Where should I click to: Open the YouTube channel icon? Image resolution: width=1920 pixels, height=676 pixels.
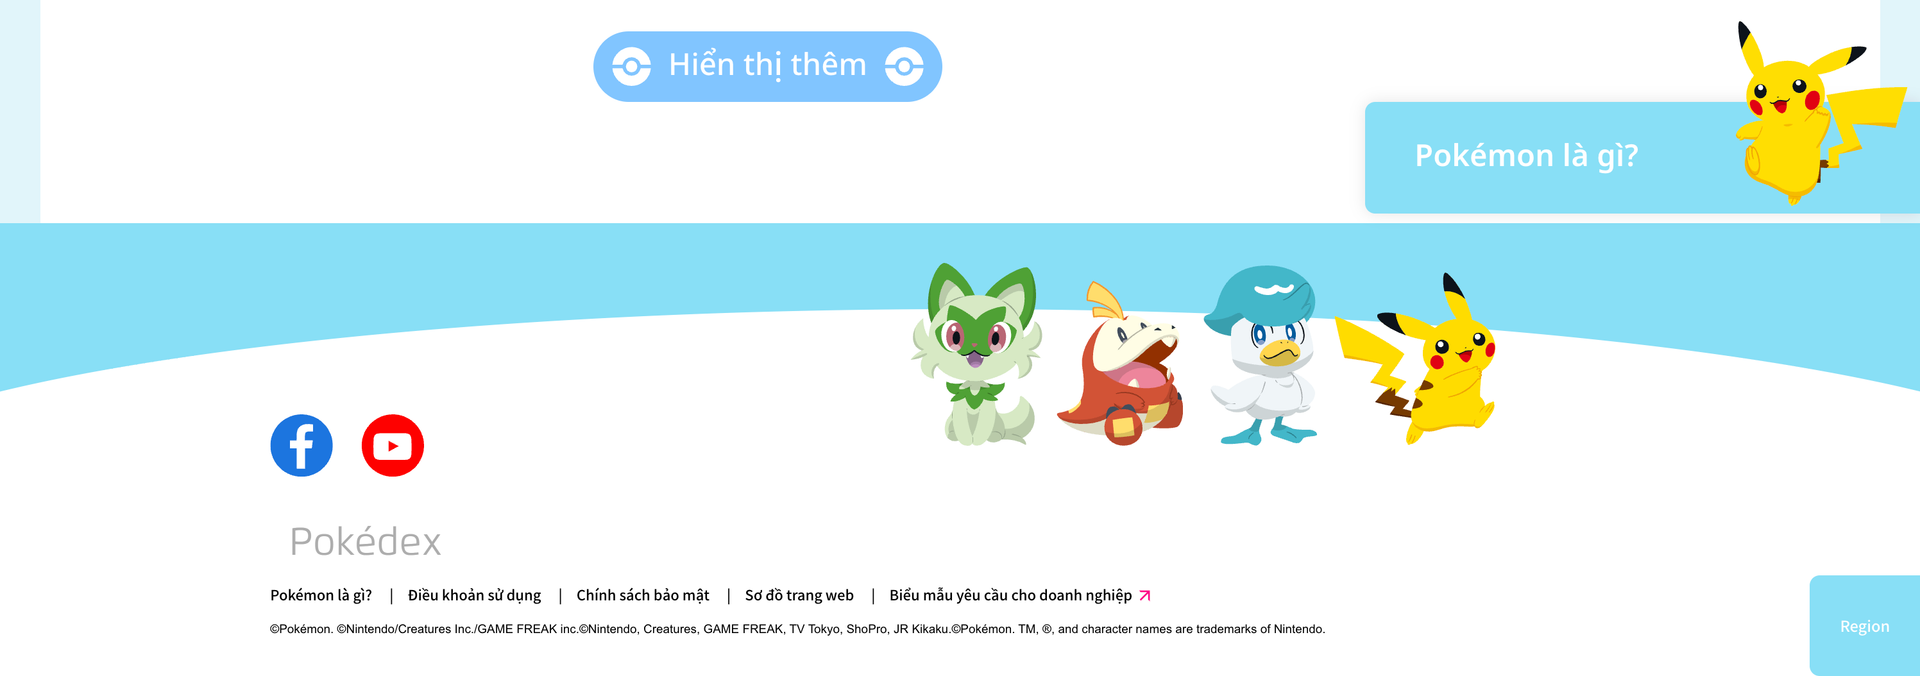click(x=392, y=445)
